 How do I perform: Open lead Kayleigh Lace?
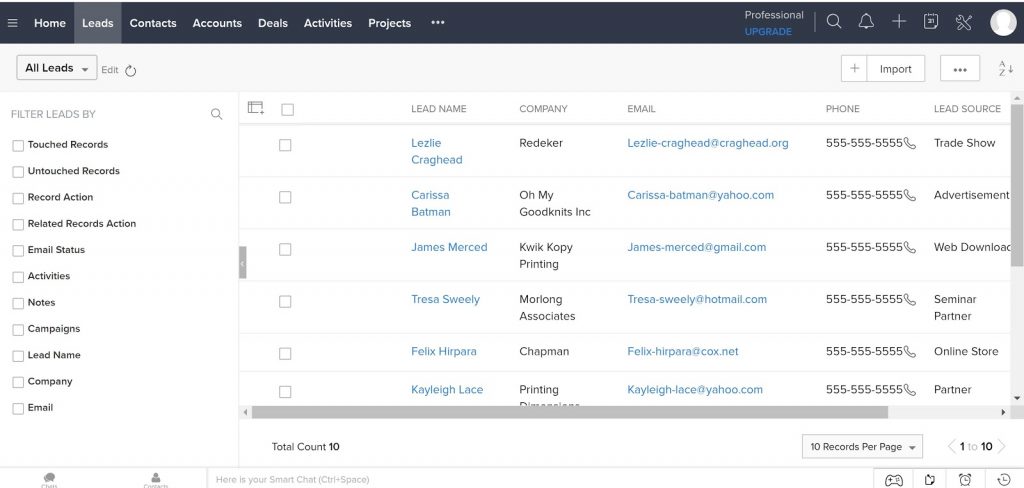447,390
